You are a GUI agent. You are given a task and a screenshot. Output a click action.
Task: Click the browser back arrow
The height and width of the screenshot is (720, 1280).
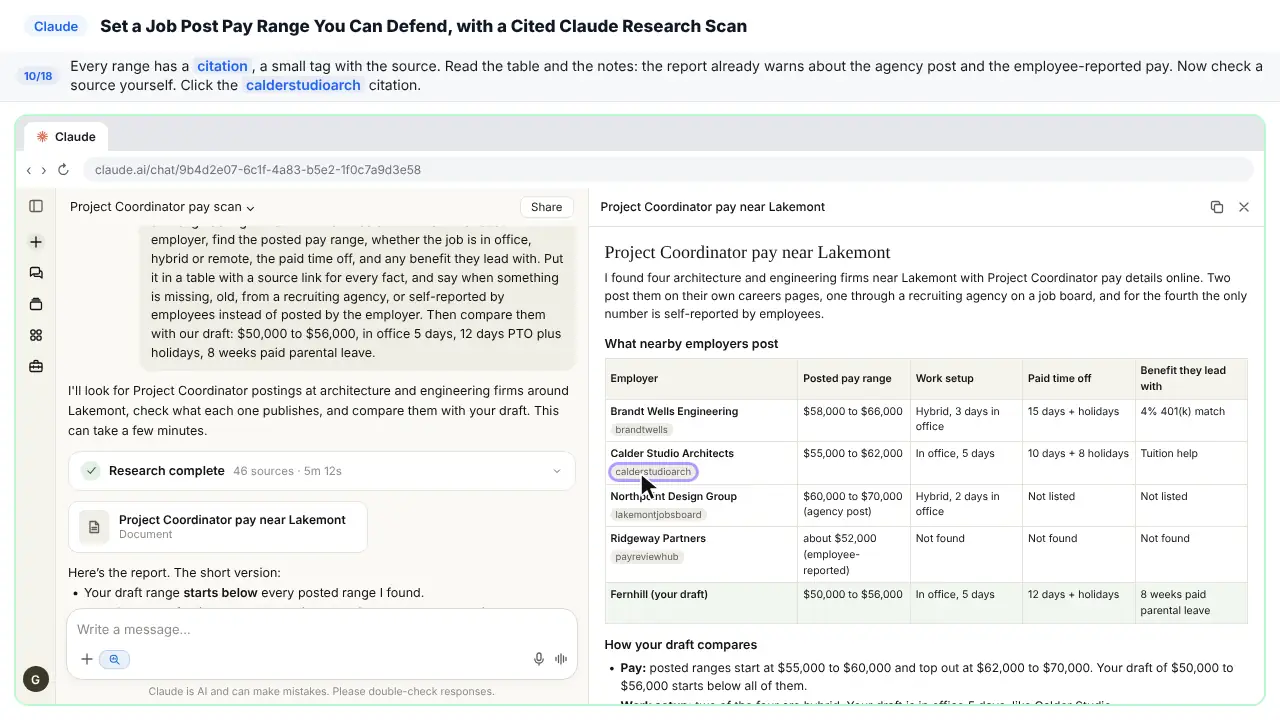(29, 170)
